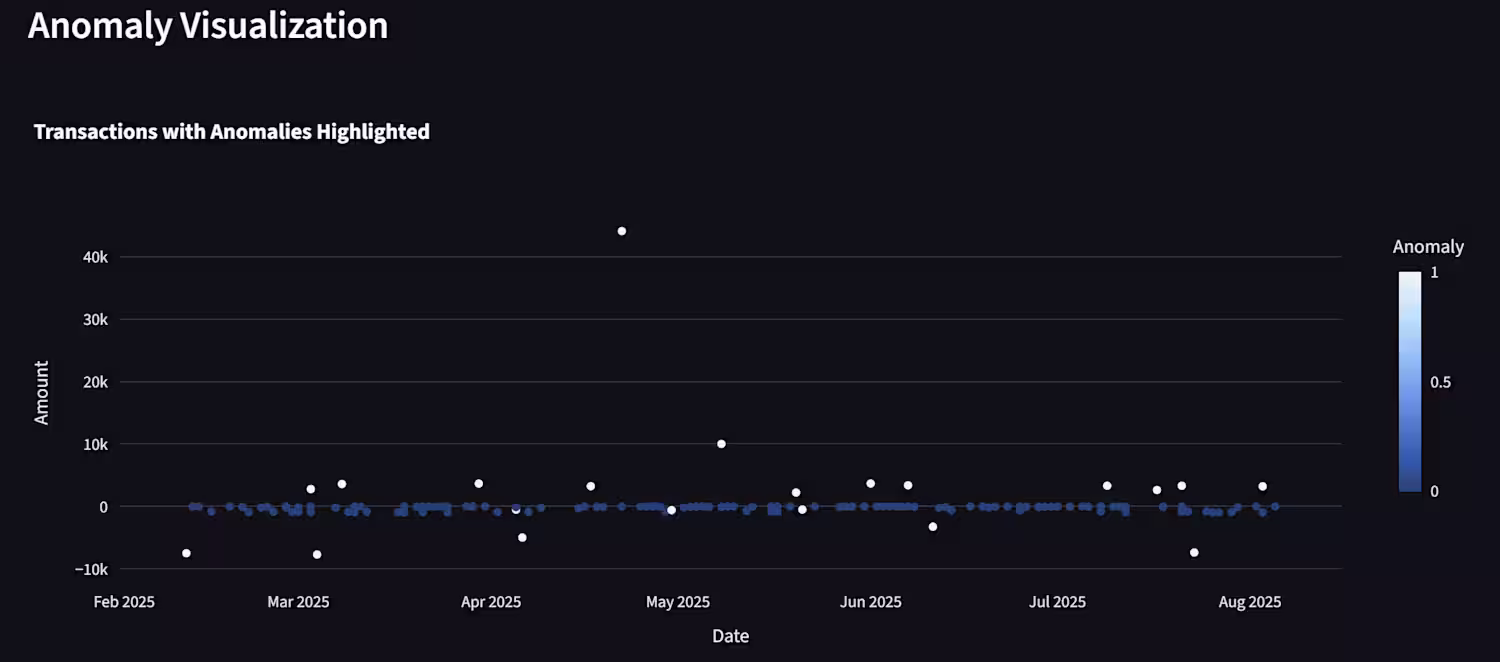
Task: Click the Transactions with Anomalies Highlighted title
Action: tap(232, 131)
